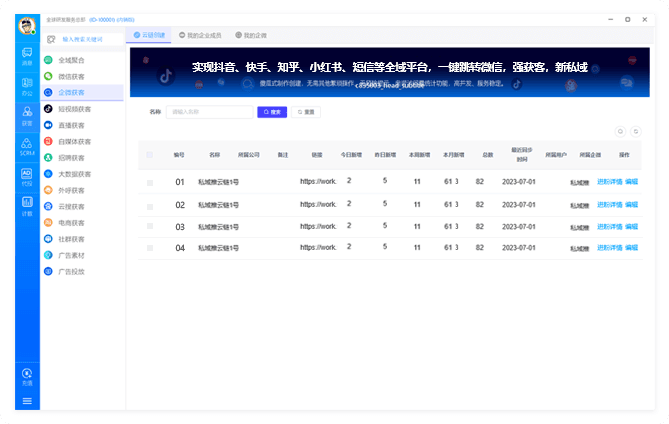Open 进粉详情 link for row 02

coord(609,204)
